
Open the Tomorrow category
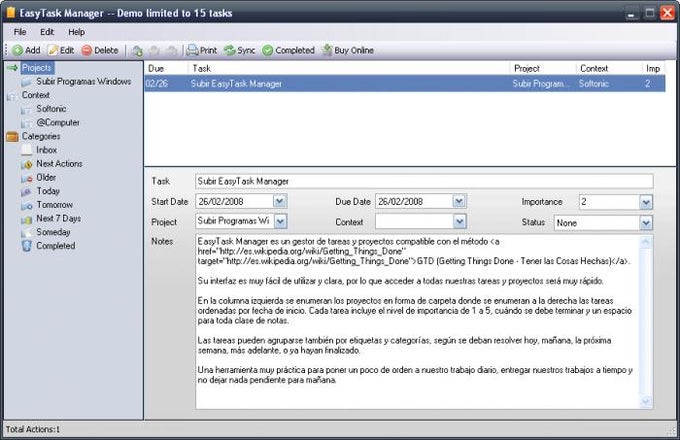[x=55, y=205]
